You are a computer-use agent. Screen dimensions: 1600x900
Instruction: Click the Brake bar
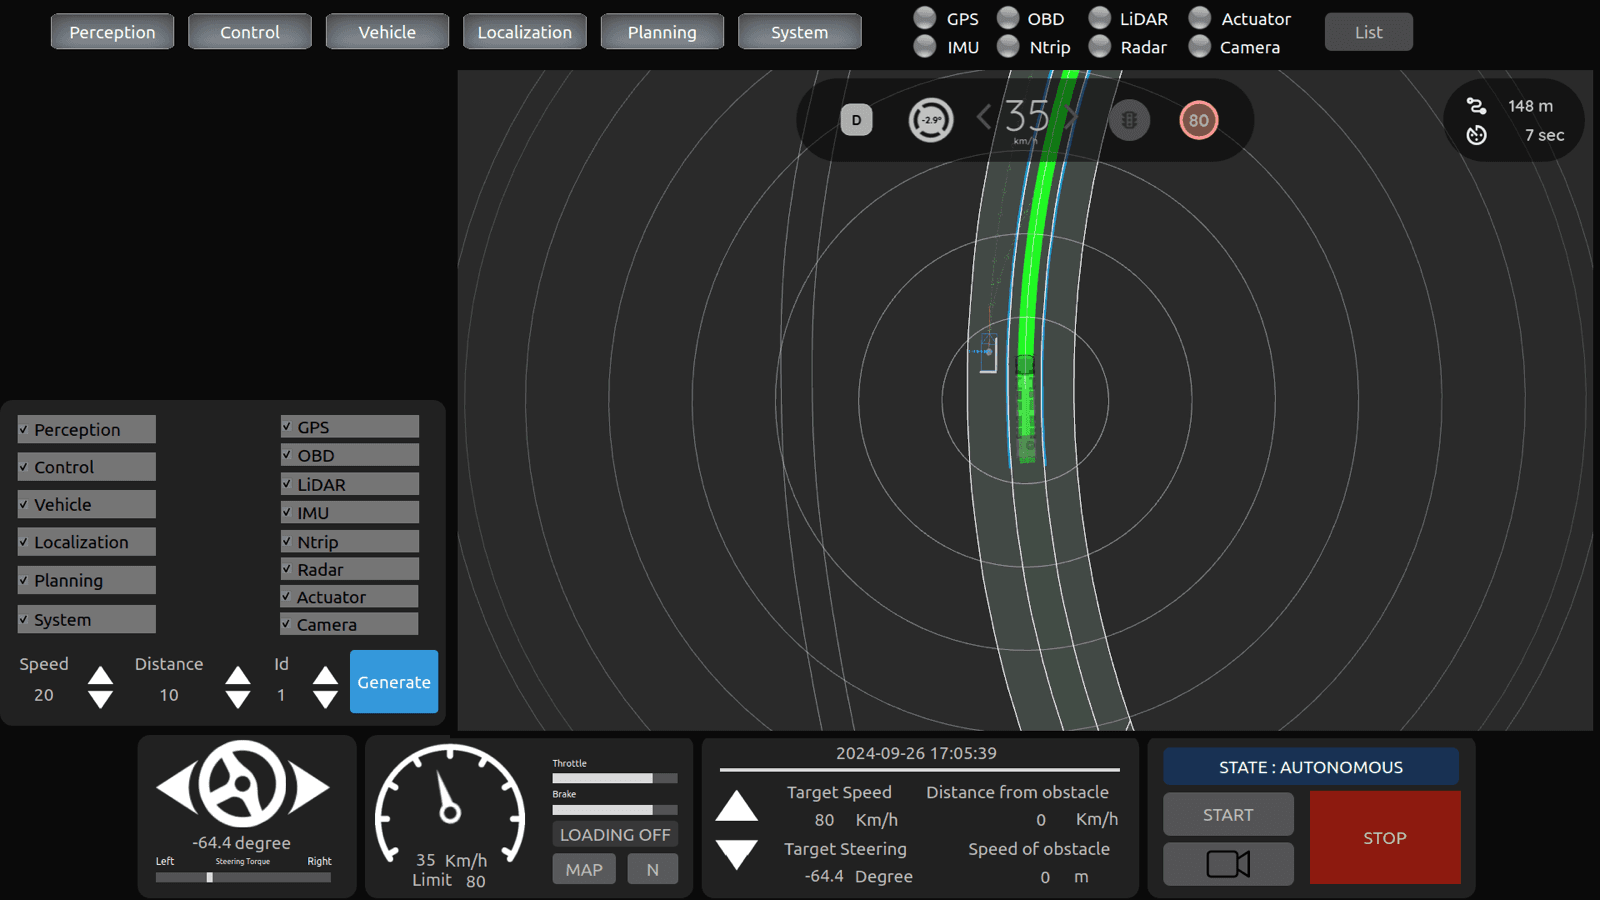coord(615,810)
